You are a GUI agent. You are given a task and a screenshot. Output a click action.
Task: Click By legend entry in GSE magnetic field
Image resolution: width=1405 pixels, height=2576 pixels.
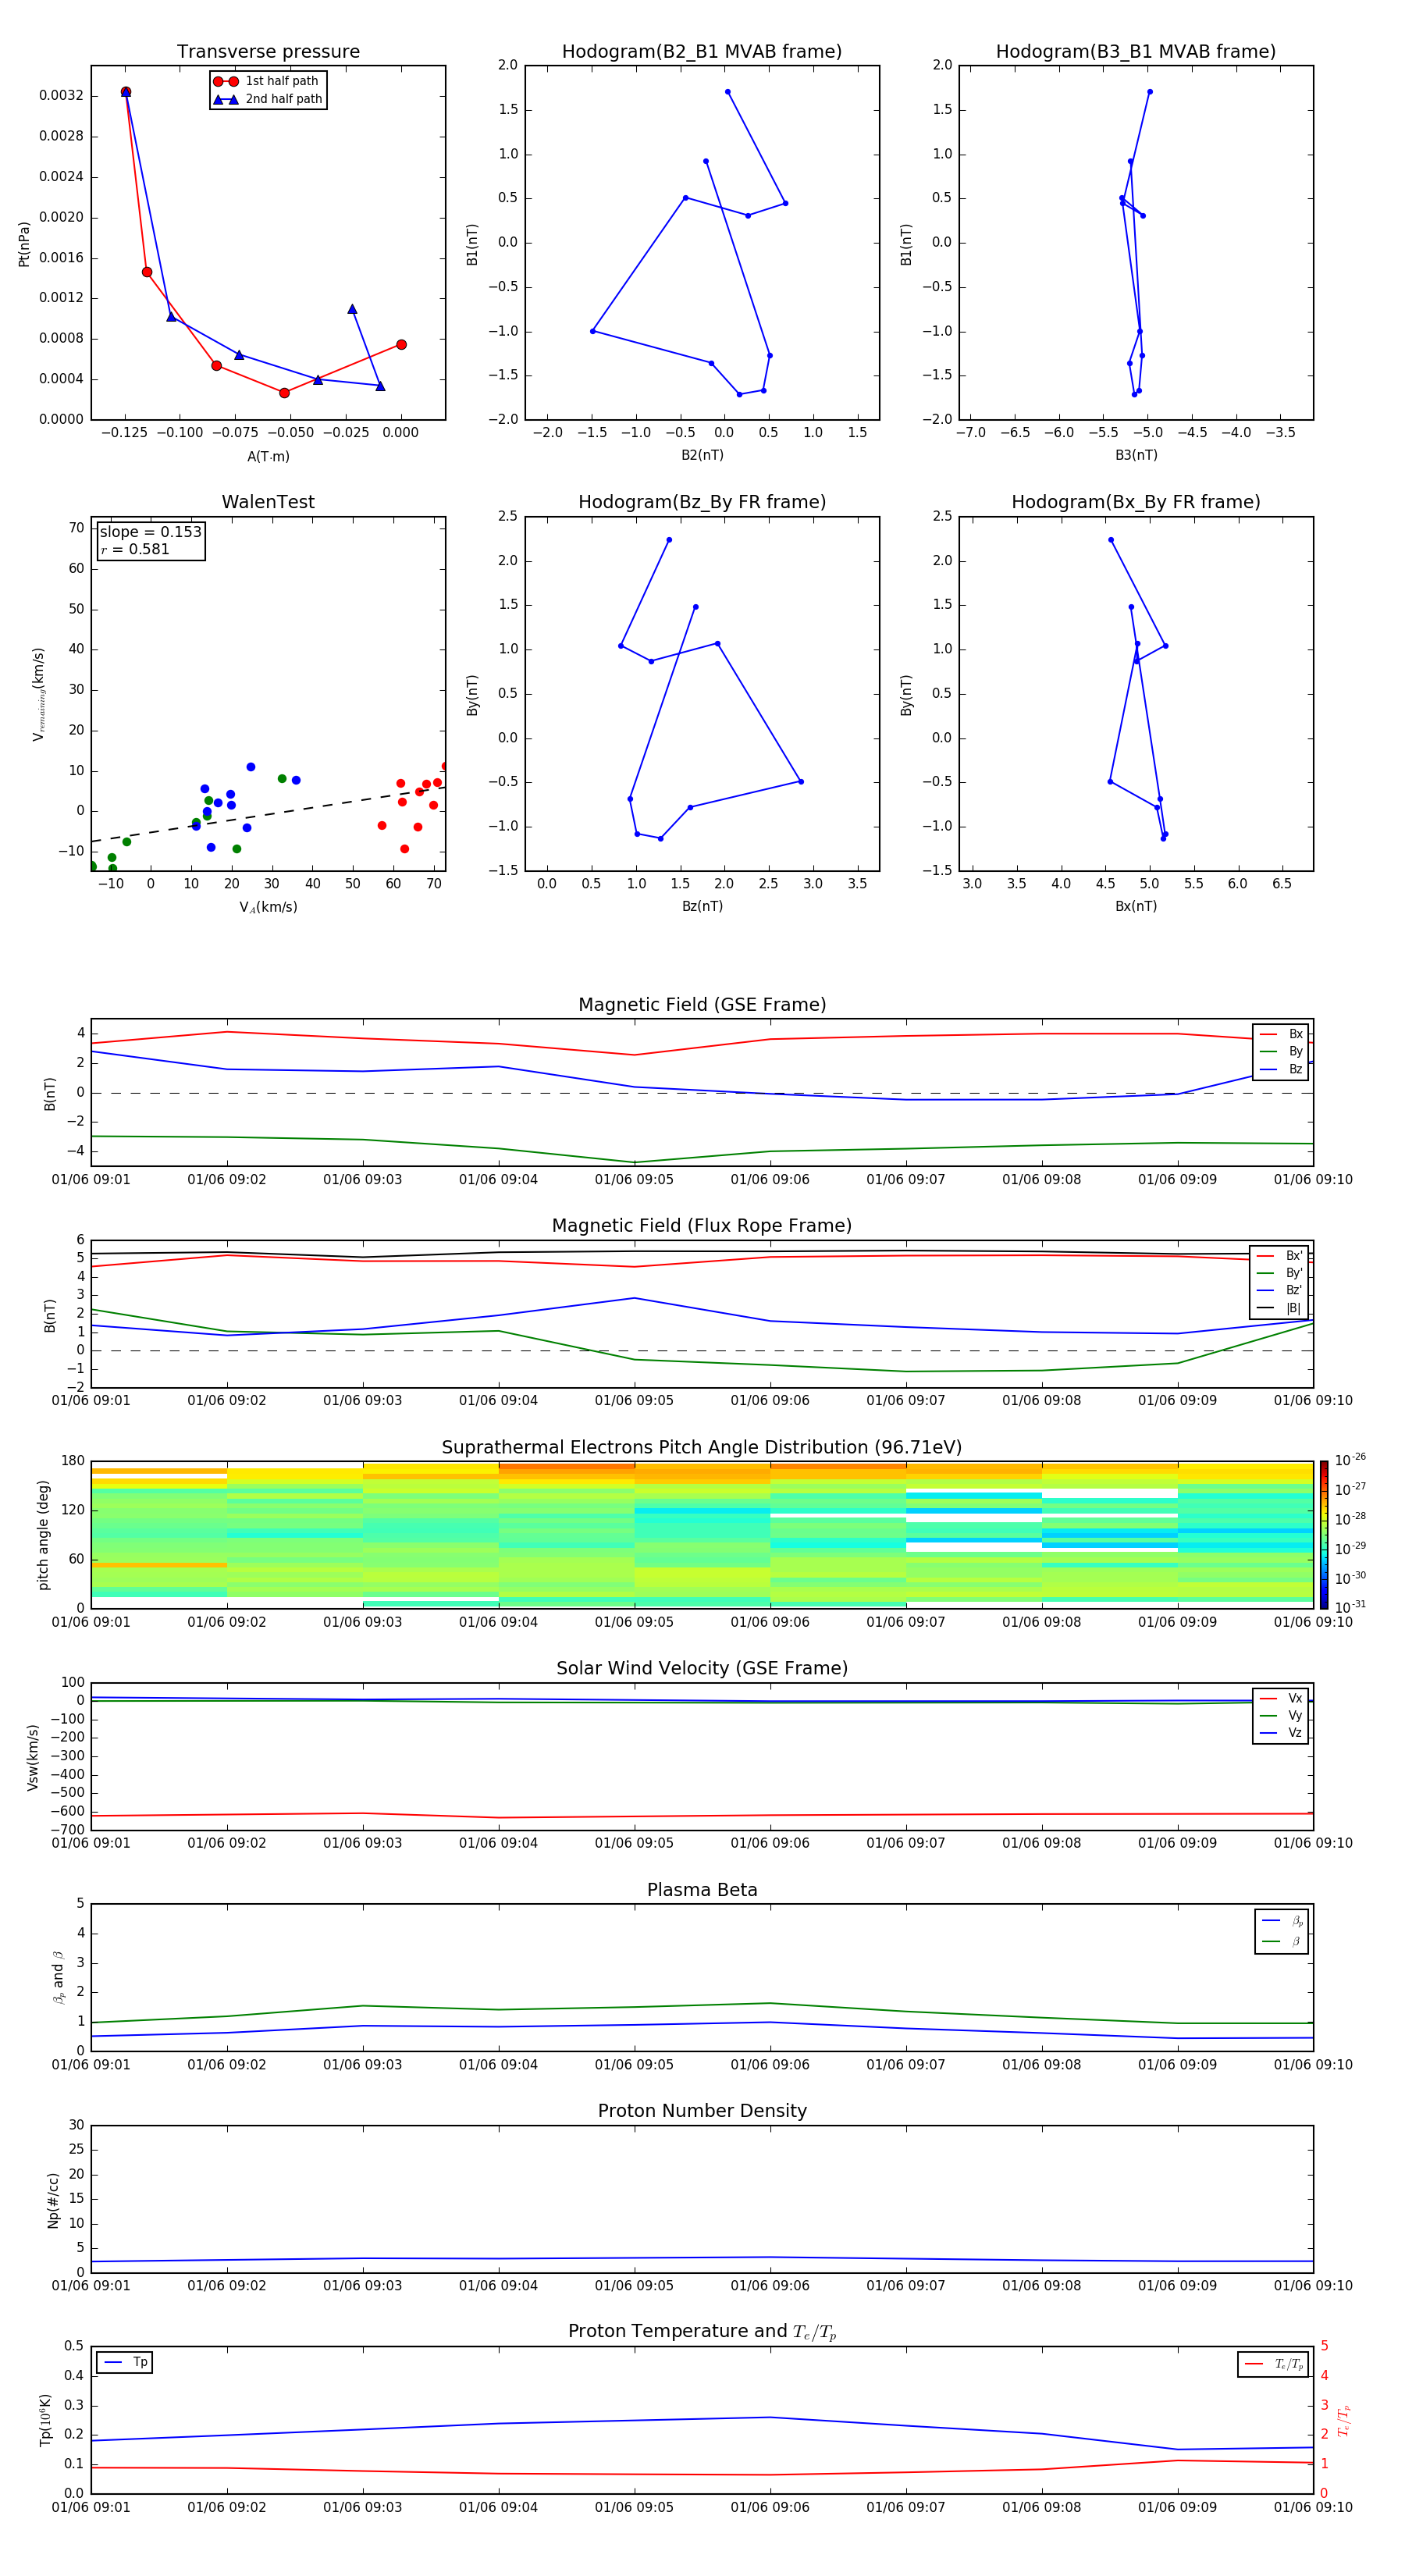pos(1281,1051)
